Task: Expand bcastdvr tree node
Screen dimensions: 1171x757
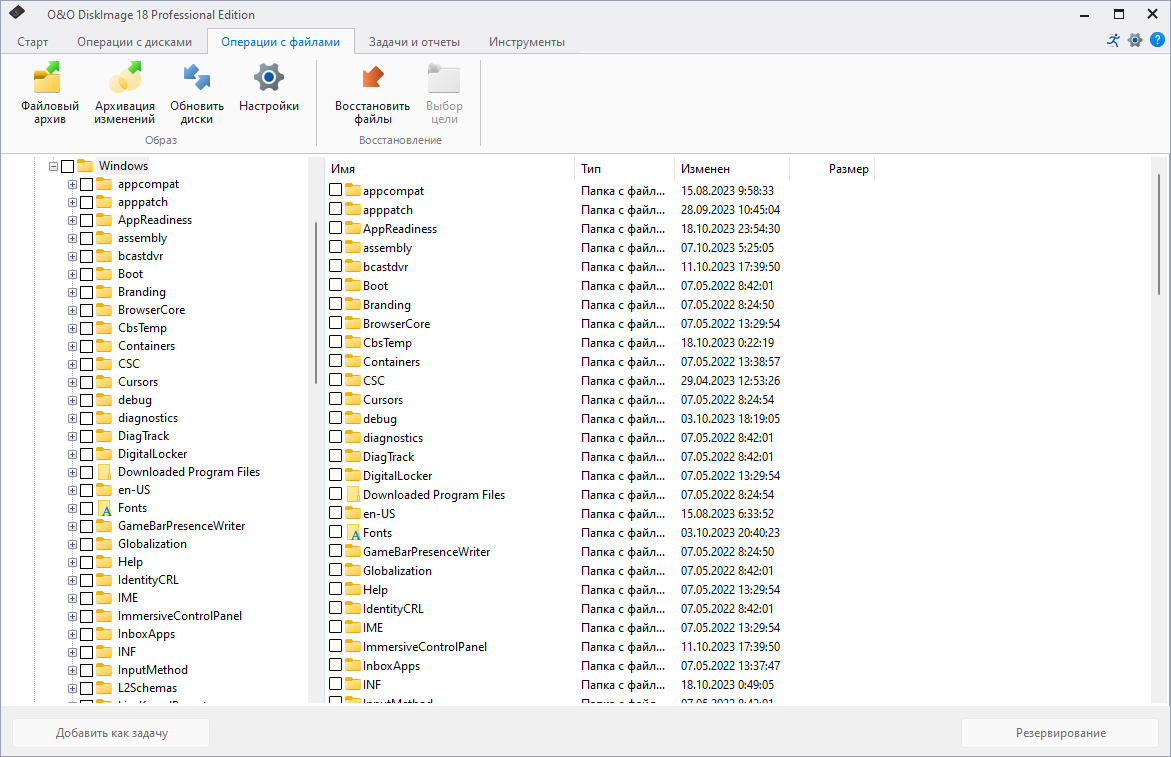Action: (72, 256)
